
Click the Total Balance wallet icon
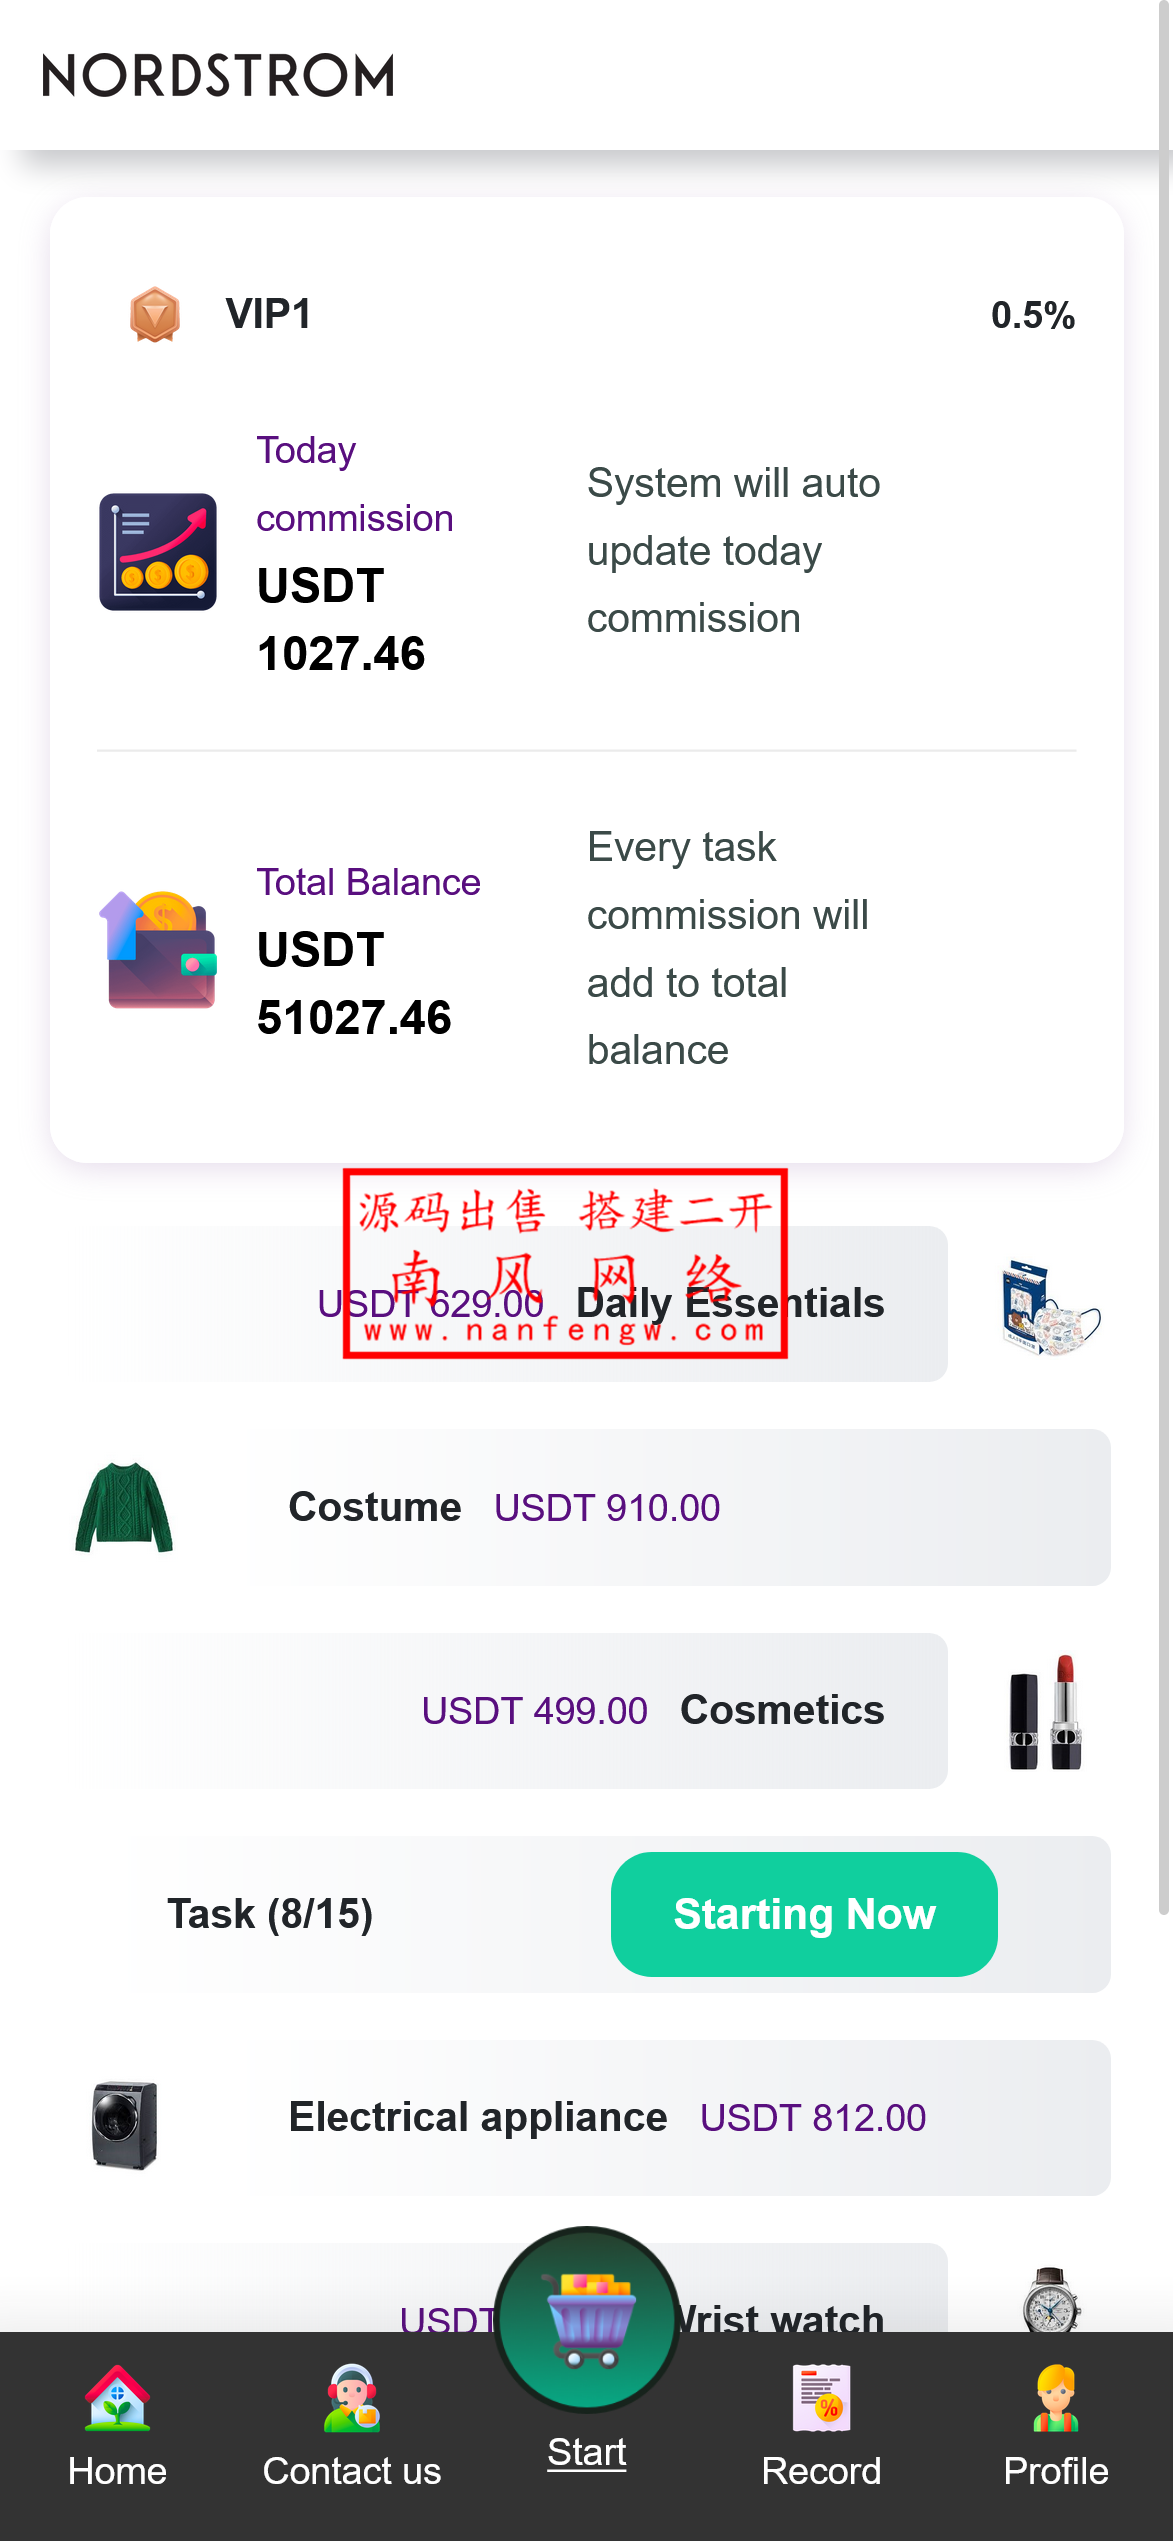158,950
